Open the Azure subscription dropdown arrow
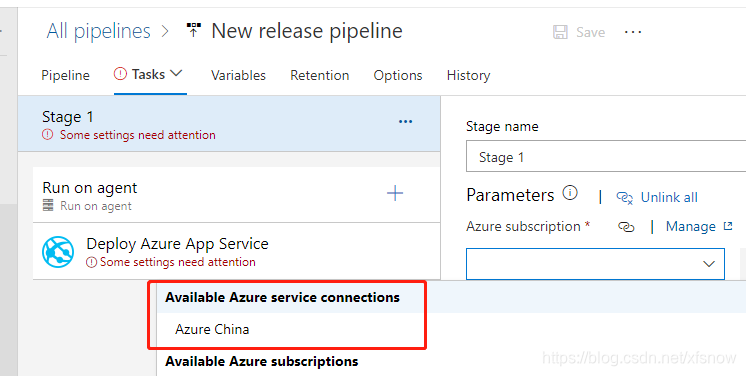The height and width of the screenshot is (376, 746). point(709,263)
